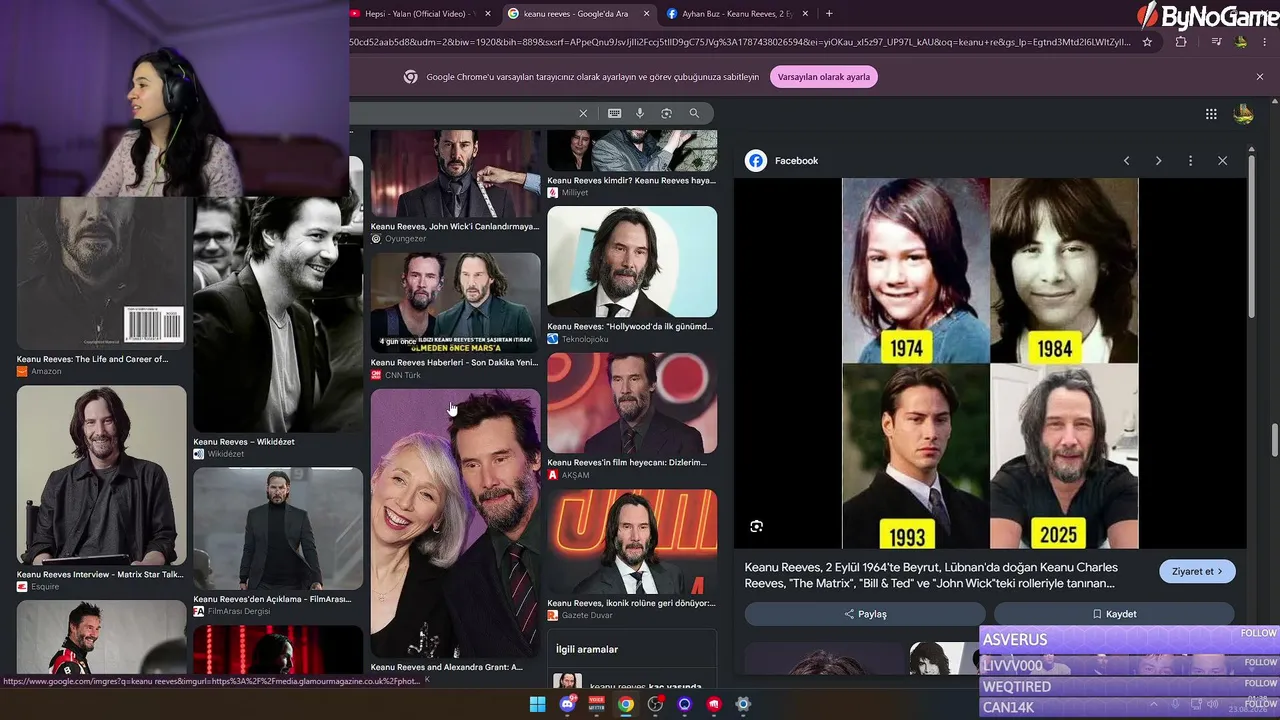The image size is (1280, 720).
Task: Open the Keanu Reeves Haberleri - Son Dakika link
Action: pyautogui.click(x=454, y=363)
